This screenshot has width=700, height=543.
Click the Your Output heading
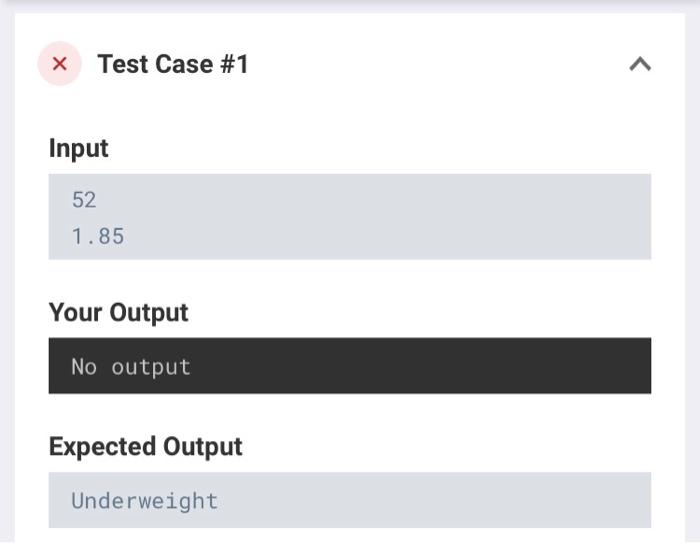[x=118, y=313]
